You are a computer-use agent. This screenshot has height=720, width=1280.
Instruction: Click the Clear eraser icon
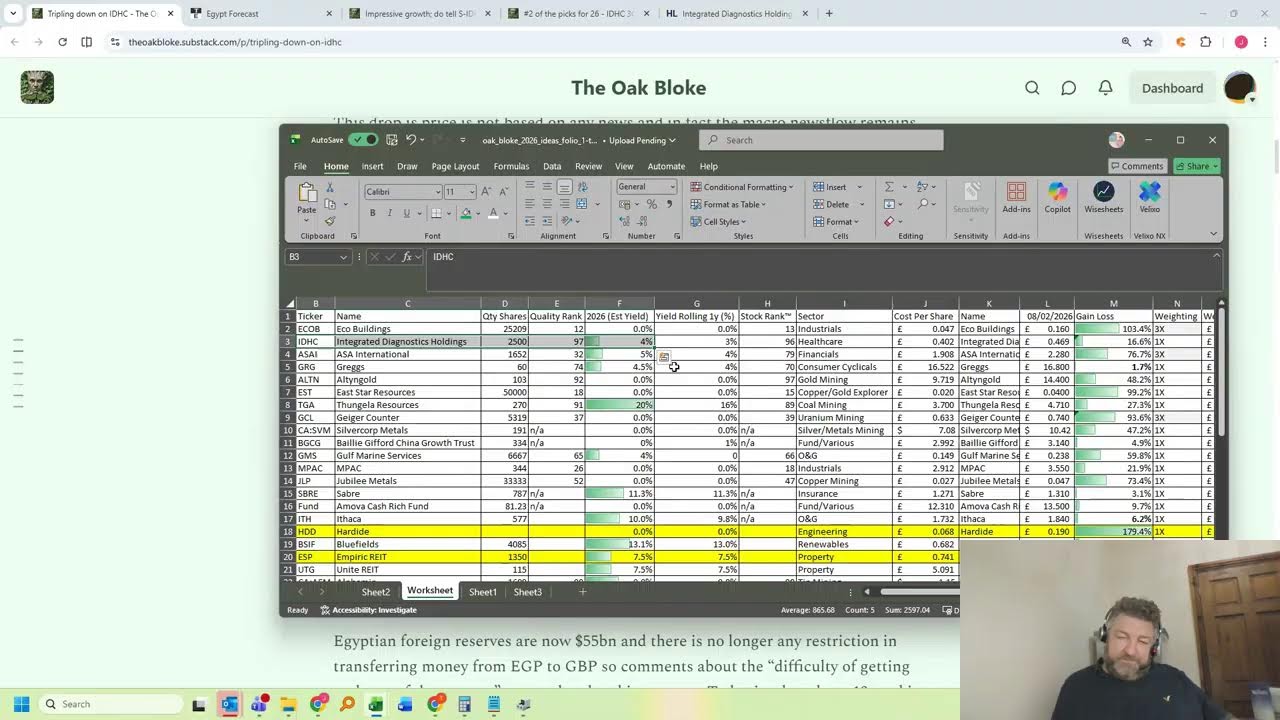(889, 221)
